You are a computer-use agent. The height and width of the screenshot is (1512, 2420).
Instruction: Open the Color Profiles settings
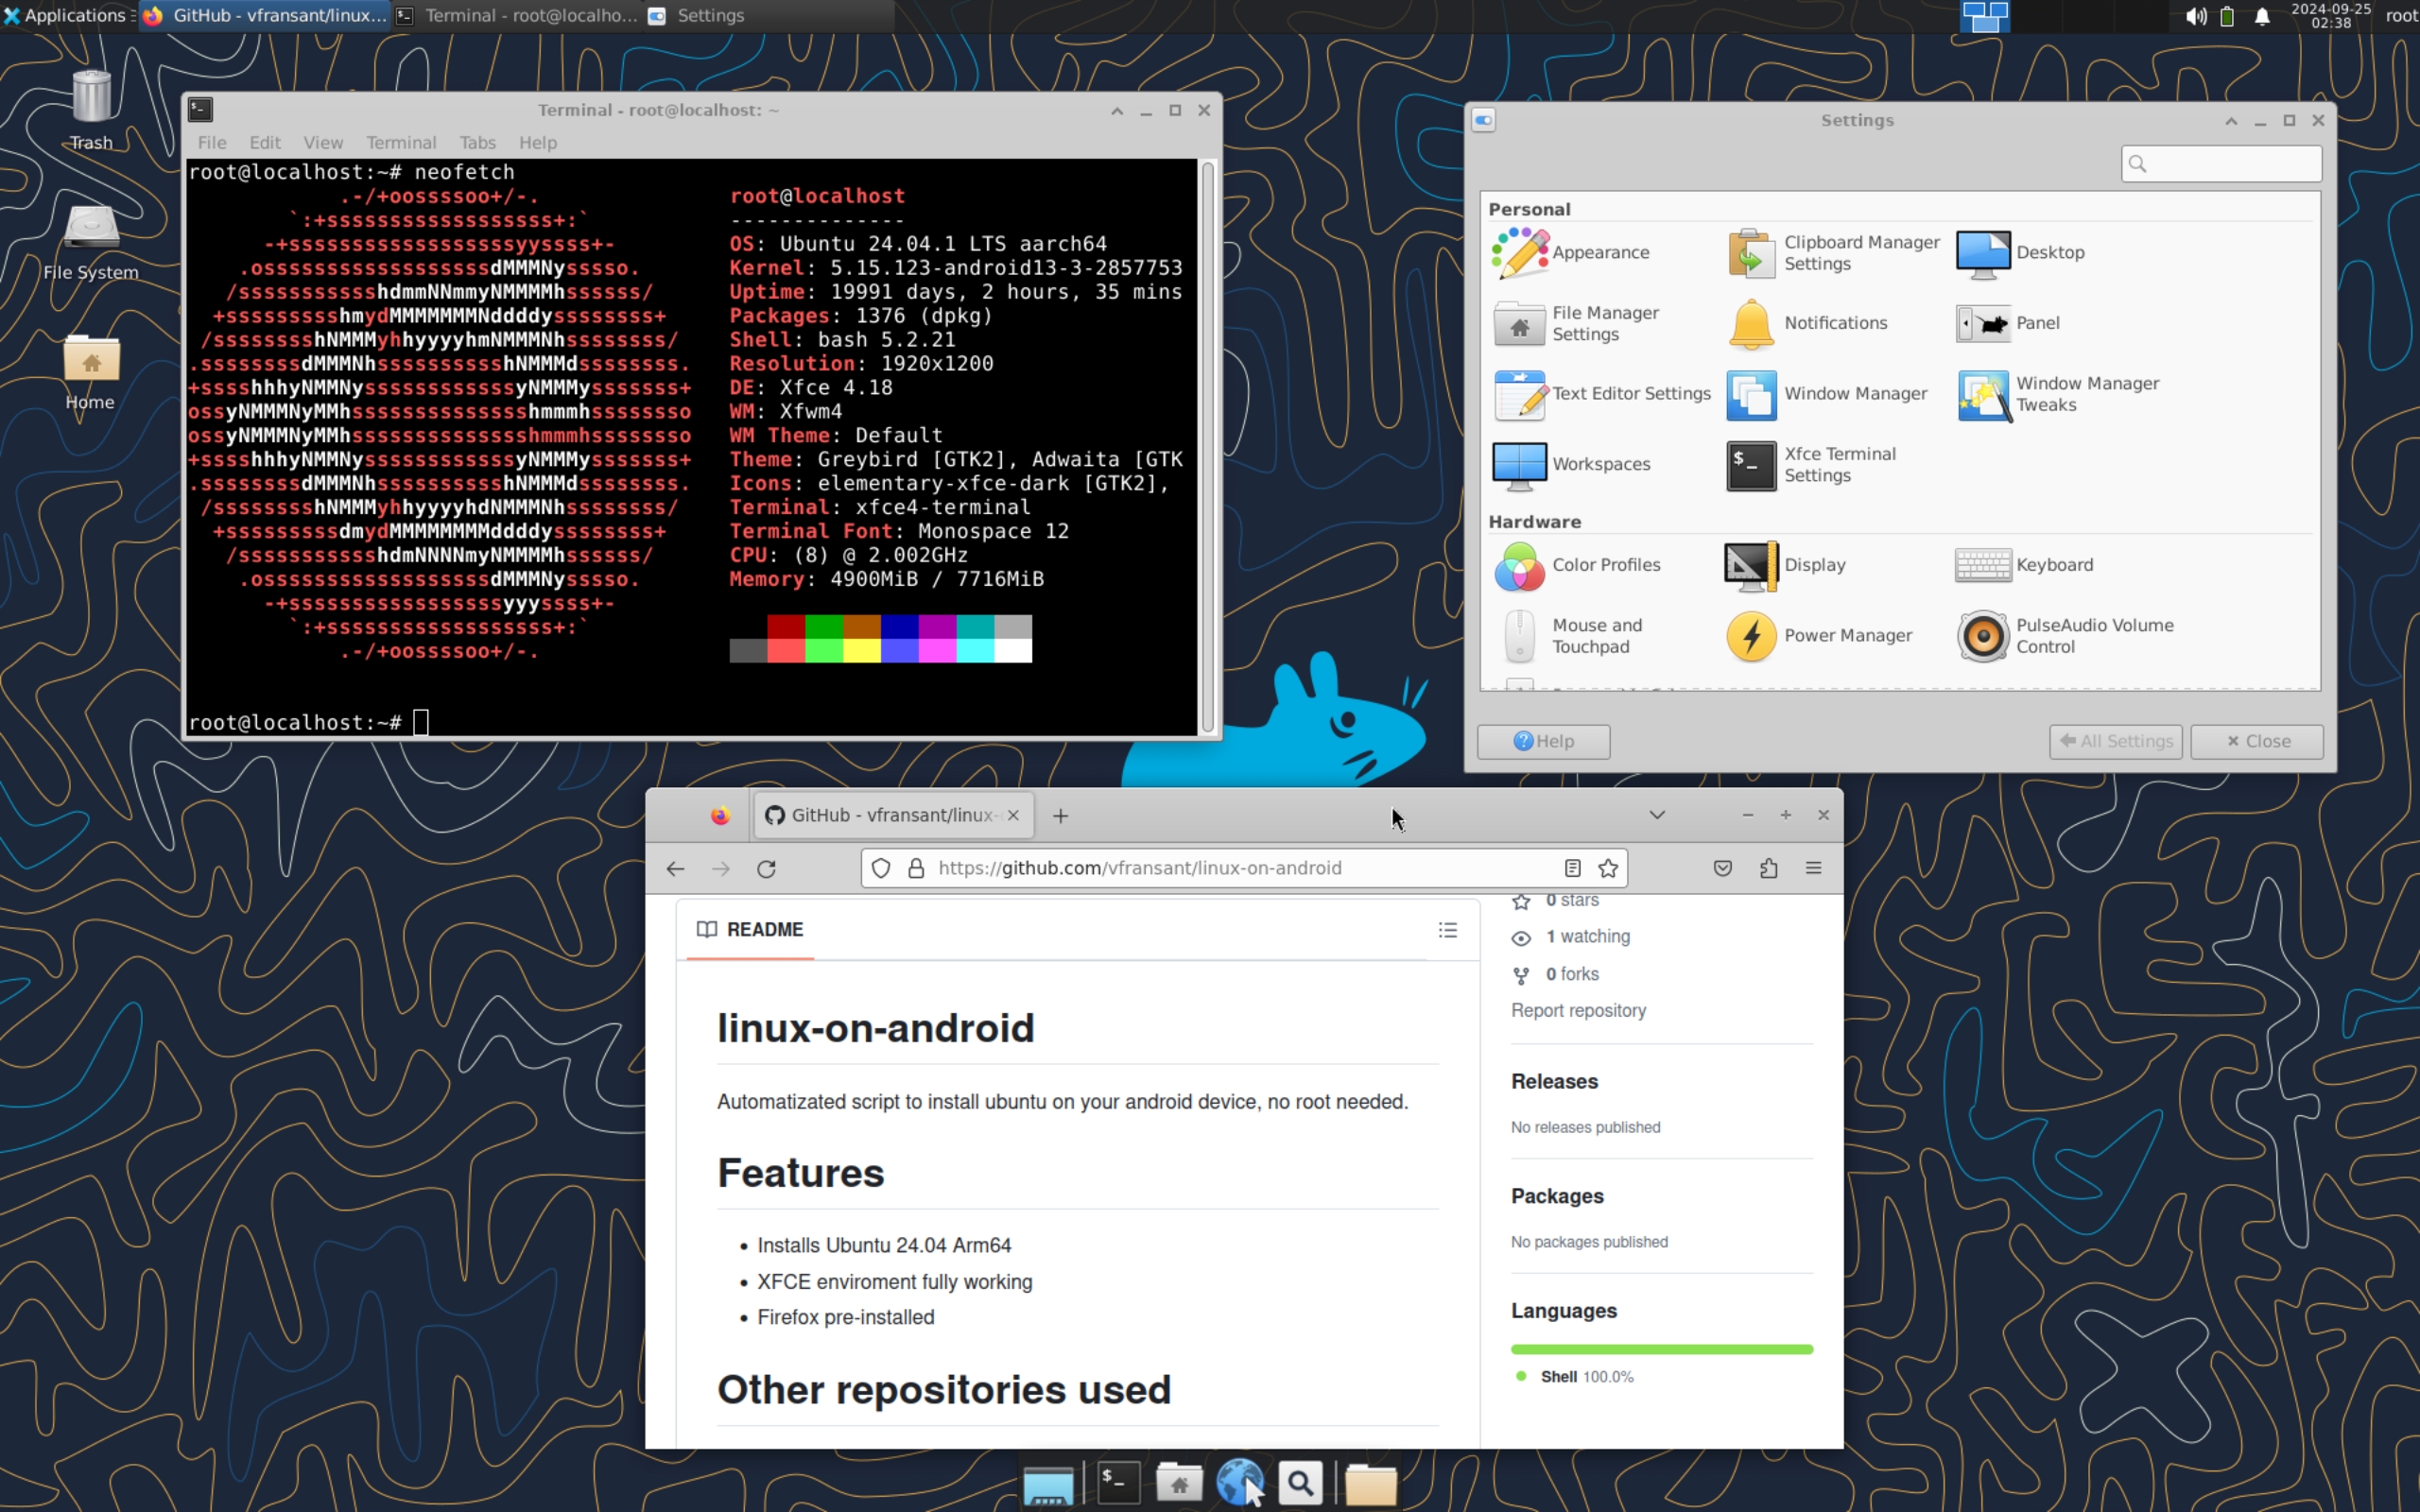click(1520, 565)
